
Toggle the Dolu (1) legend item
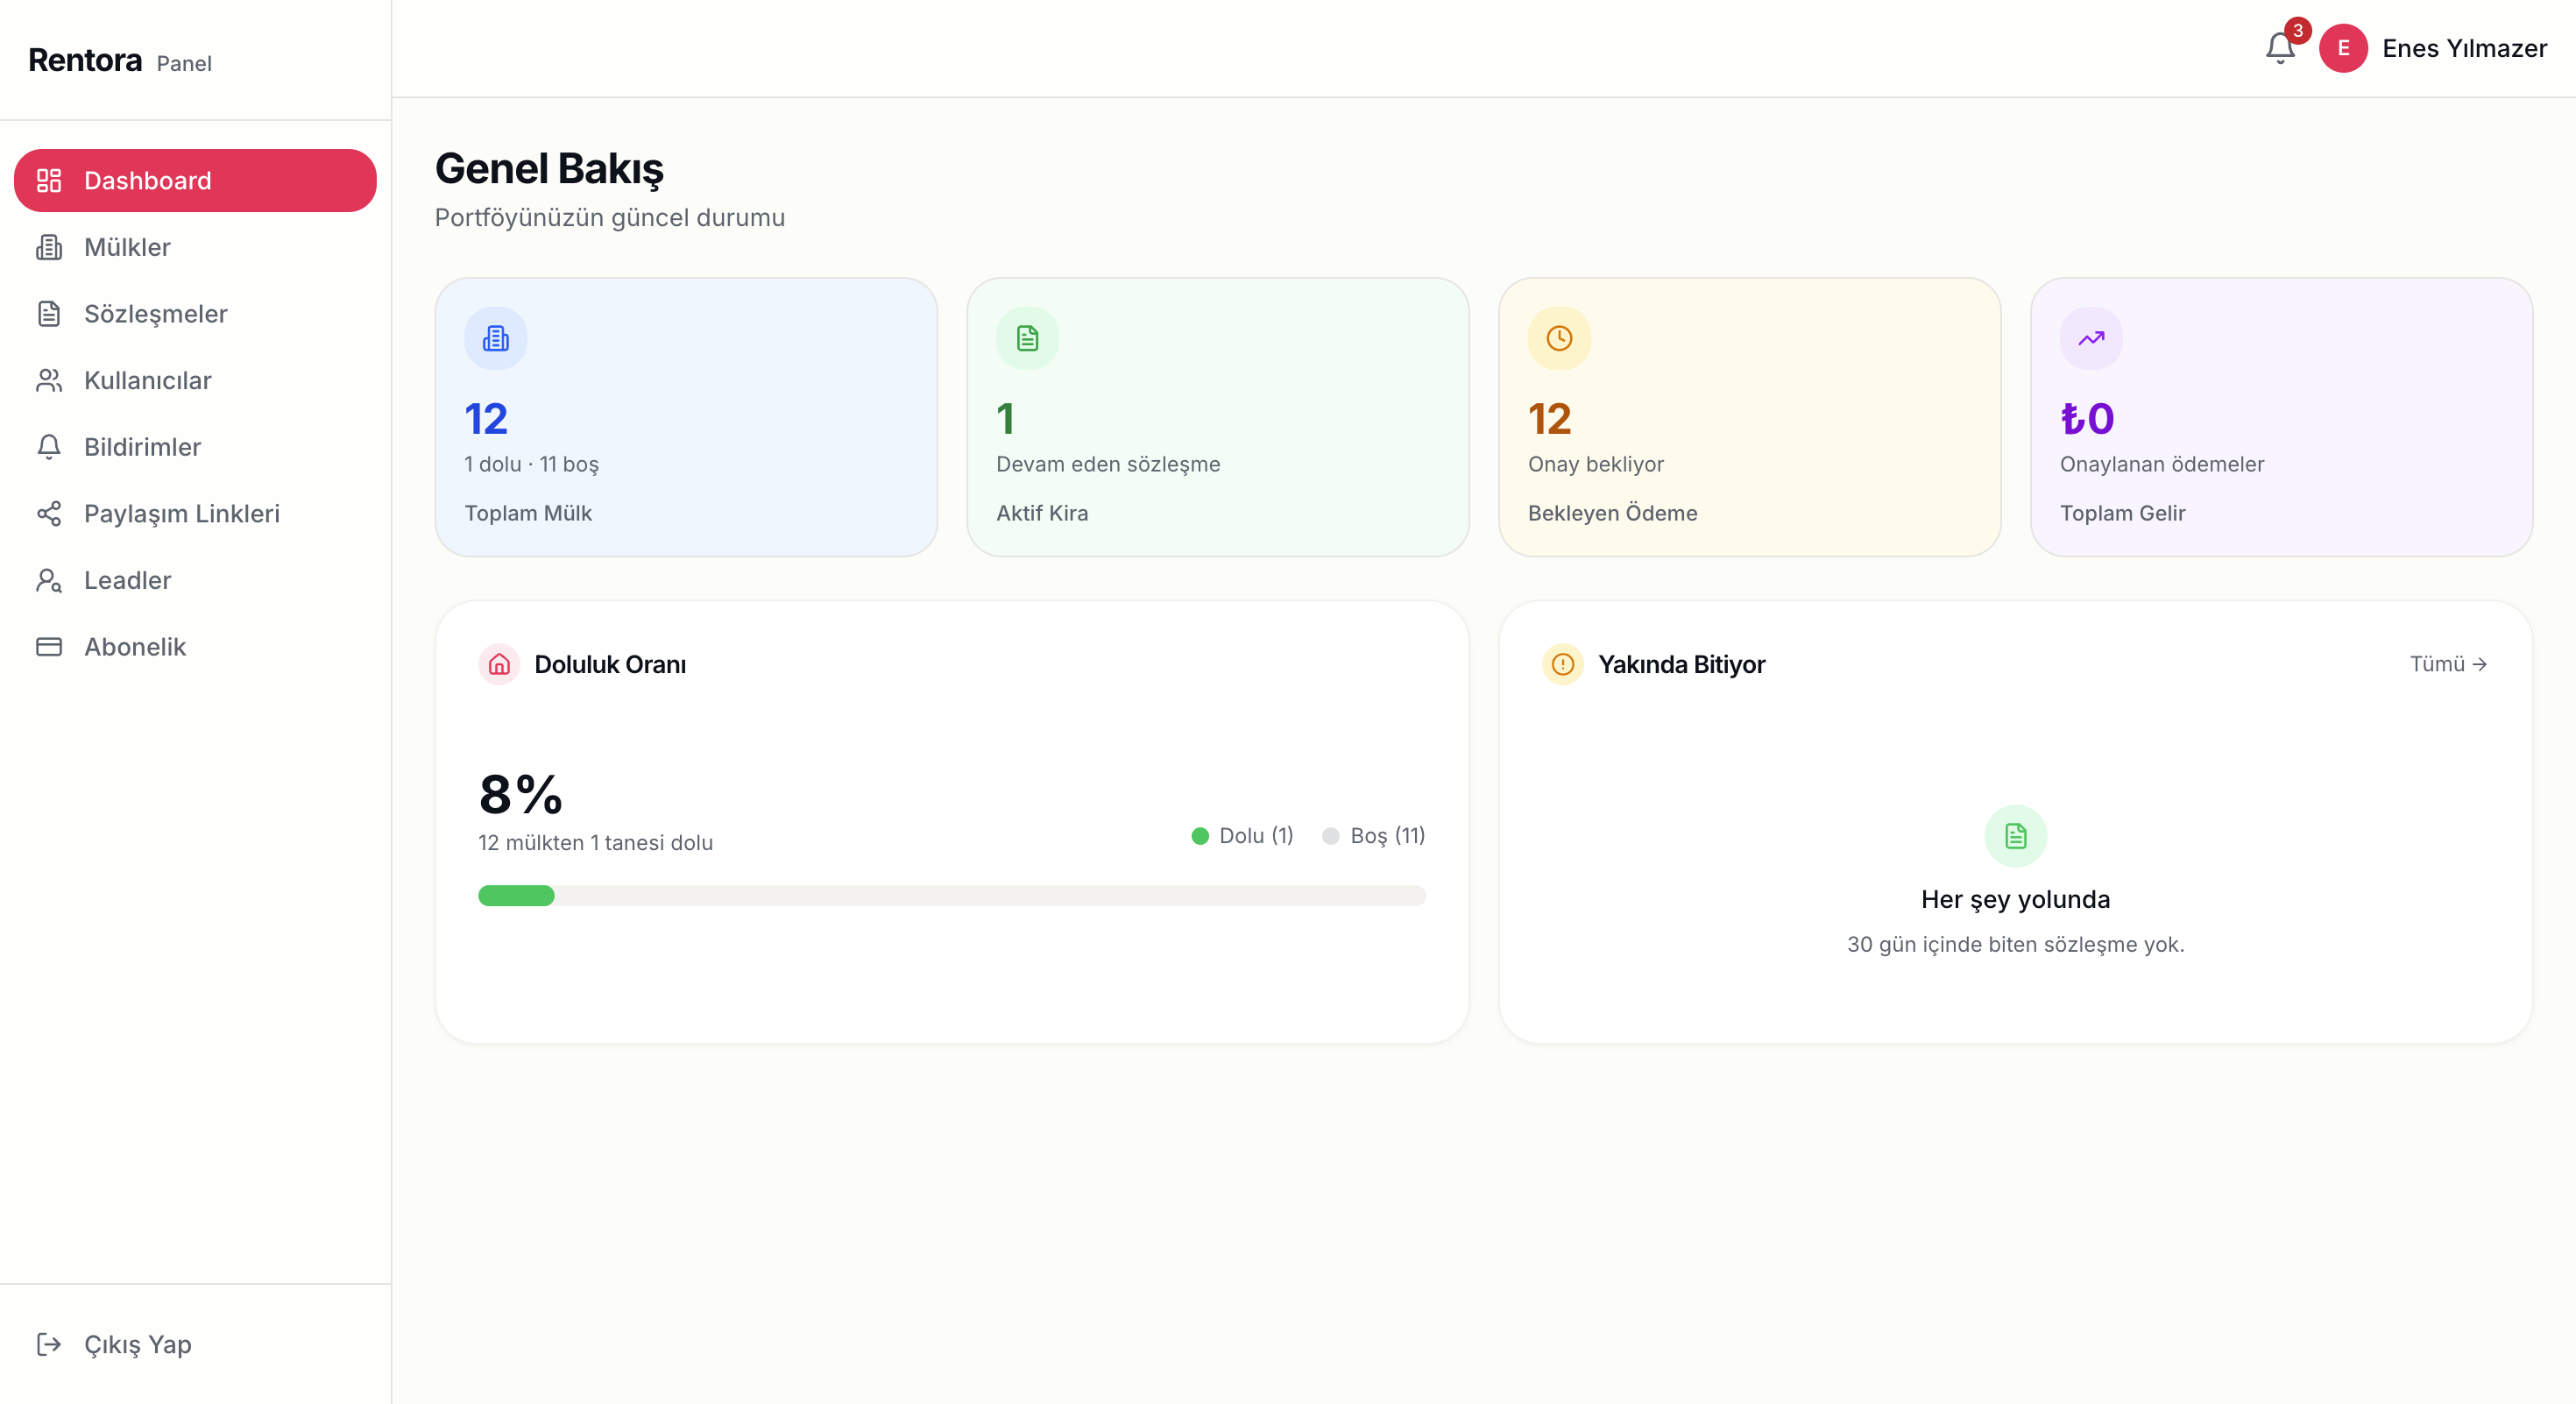[1243, 836]
